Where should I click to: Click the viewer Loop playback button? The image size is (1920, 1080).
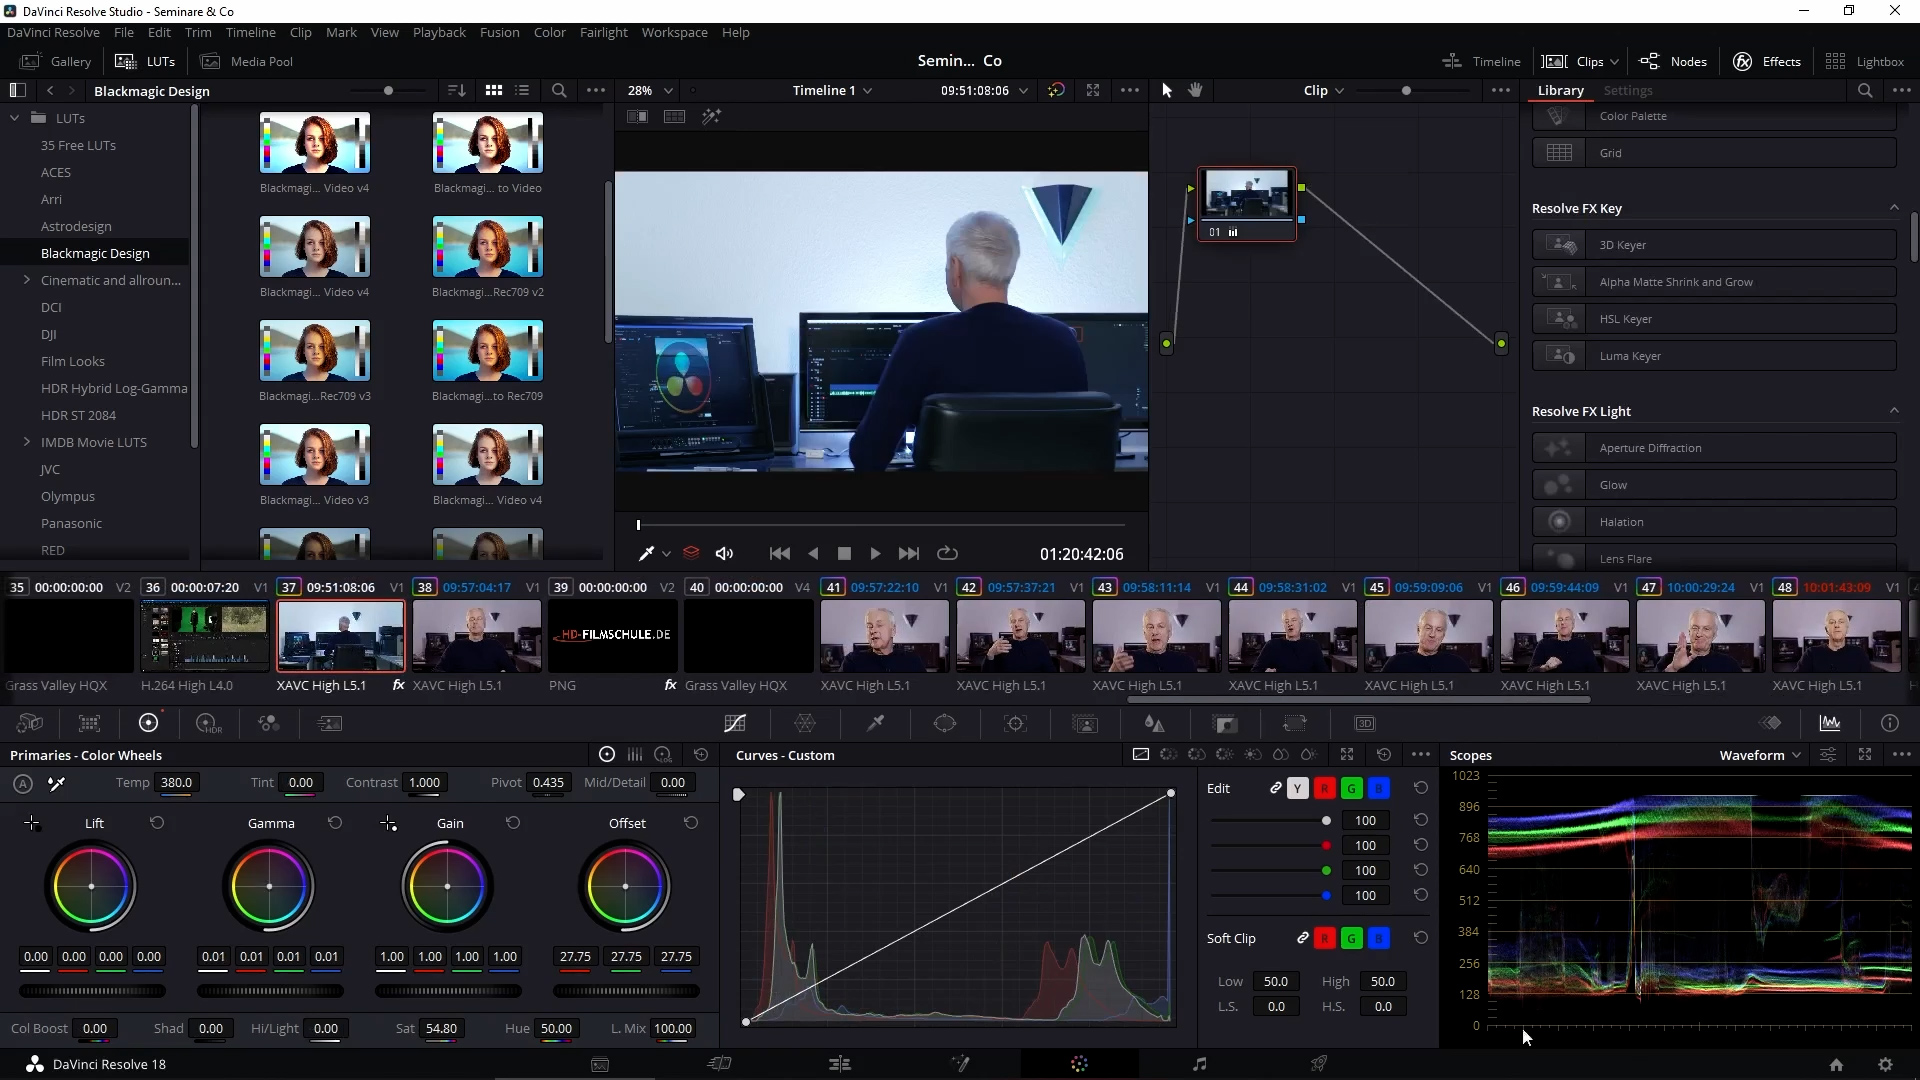947,553
